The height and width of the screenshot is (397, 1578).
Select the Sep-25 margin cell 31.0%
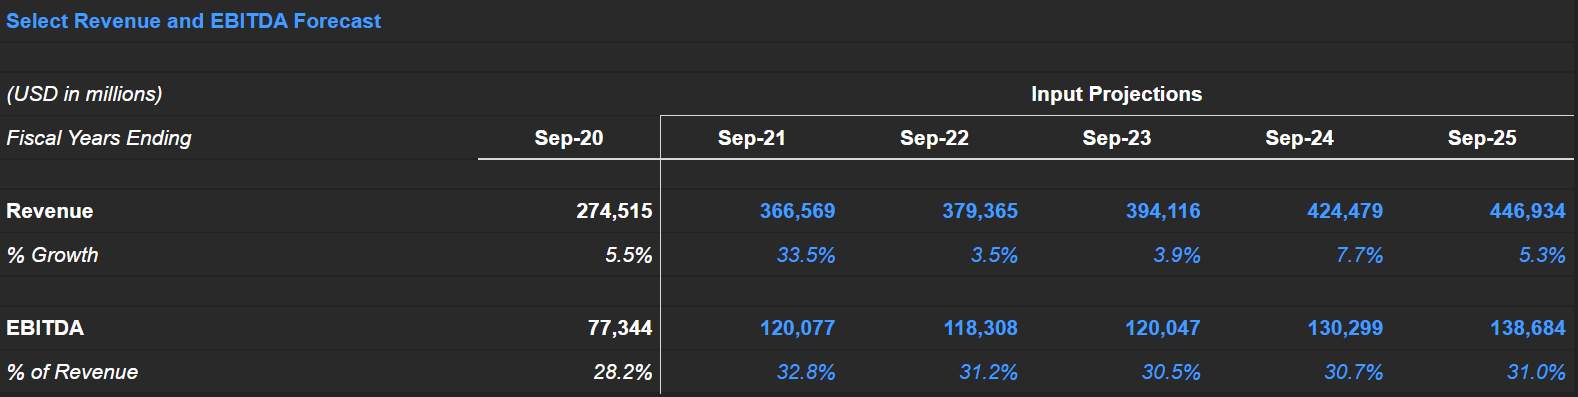tap(1536, 372)
